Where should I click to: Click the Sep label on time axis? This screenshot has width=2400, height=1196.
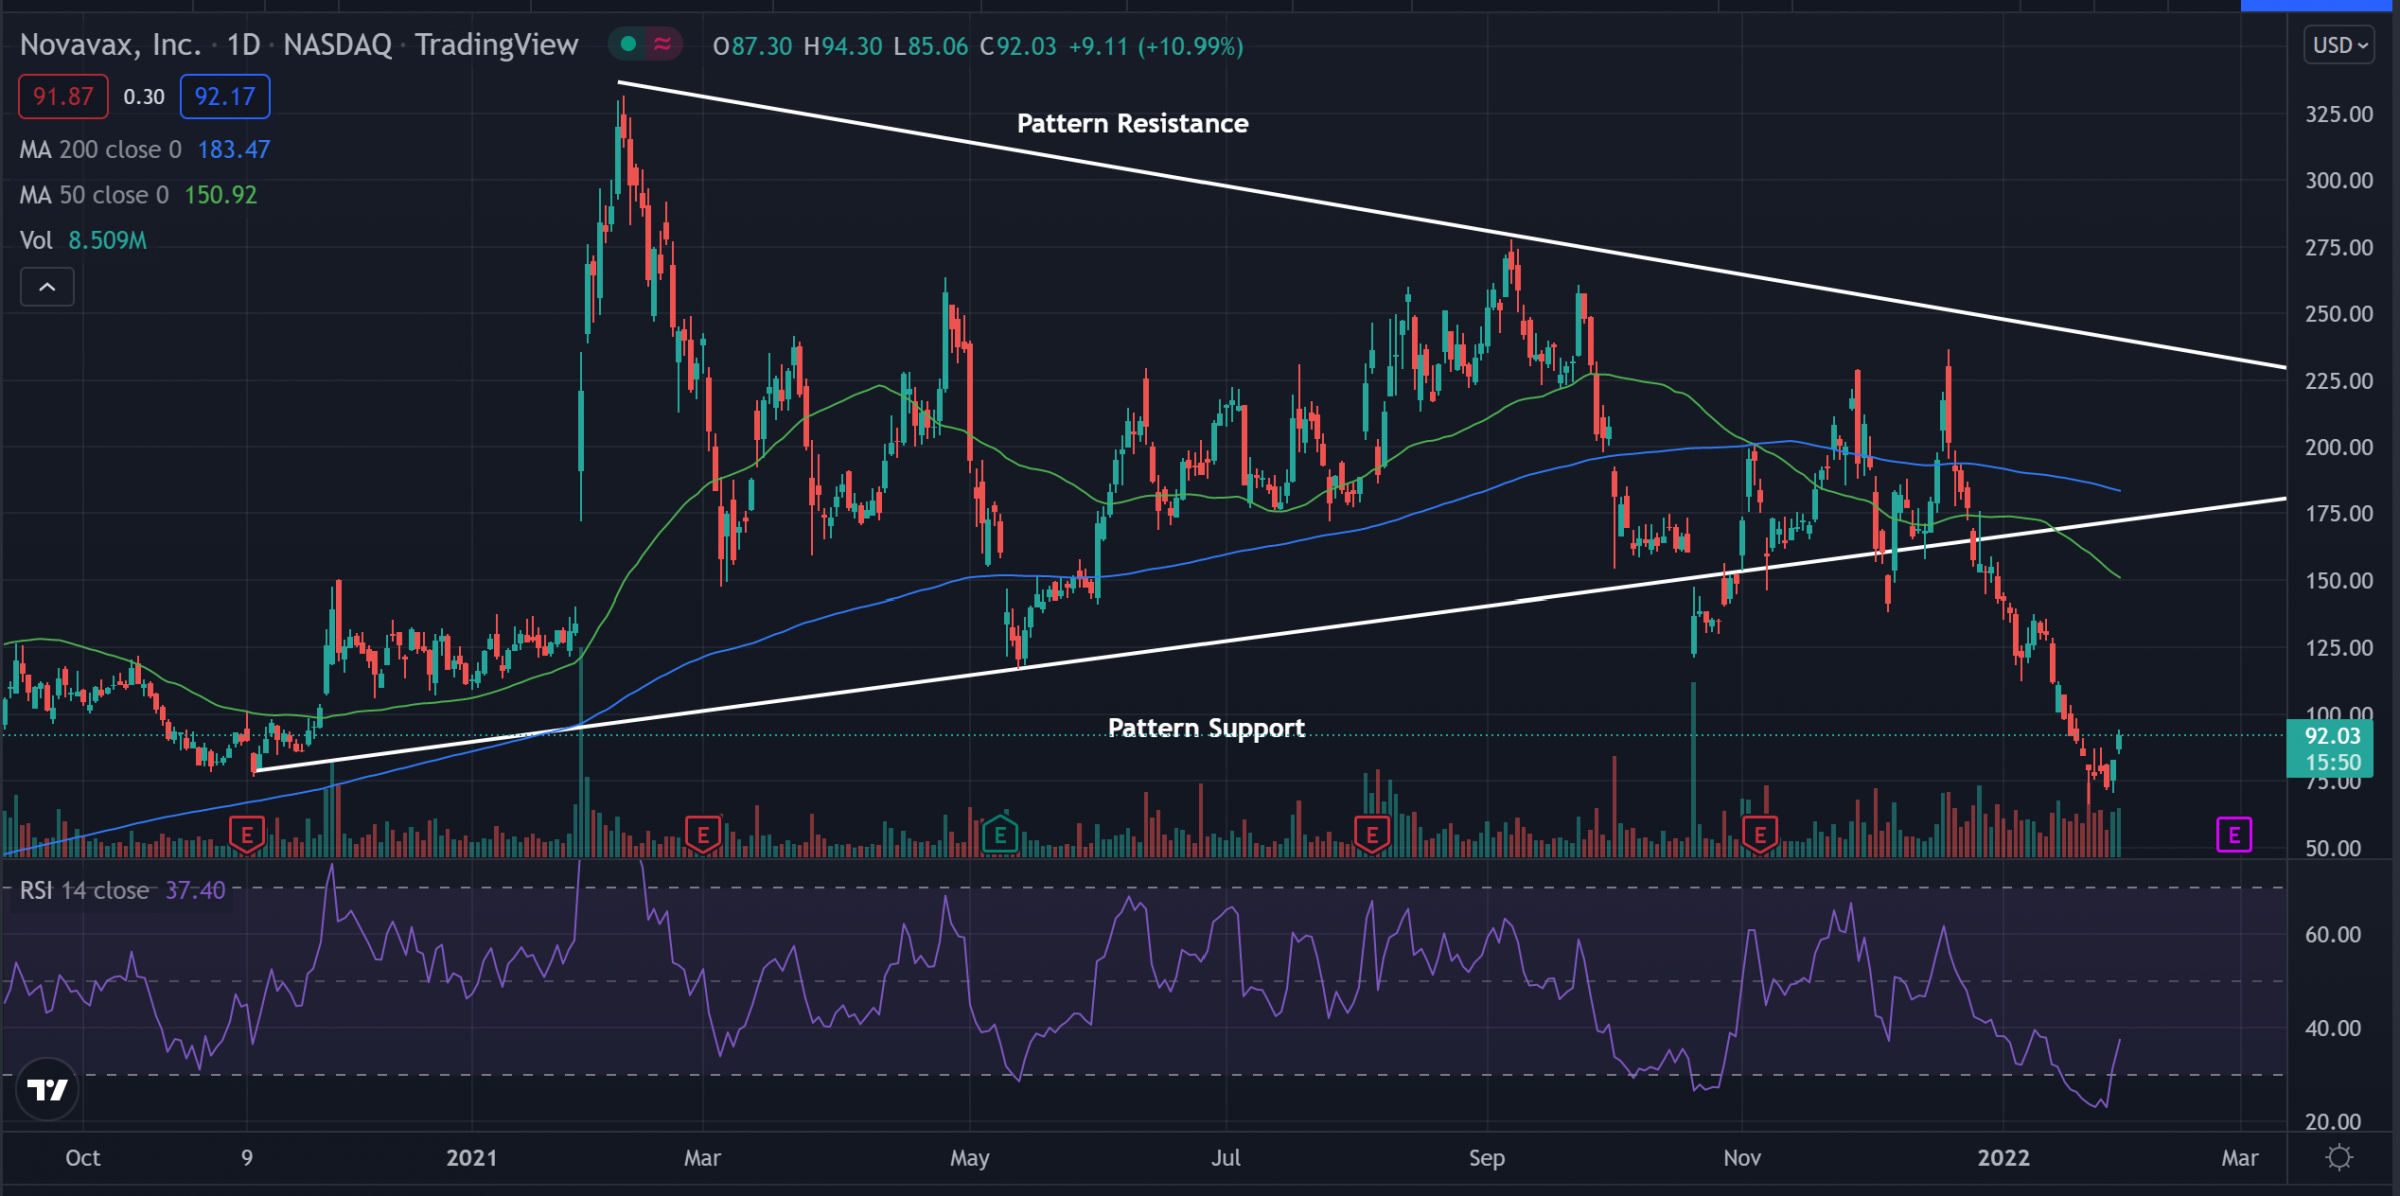pos(1486,1158)
